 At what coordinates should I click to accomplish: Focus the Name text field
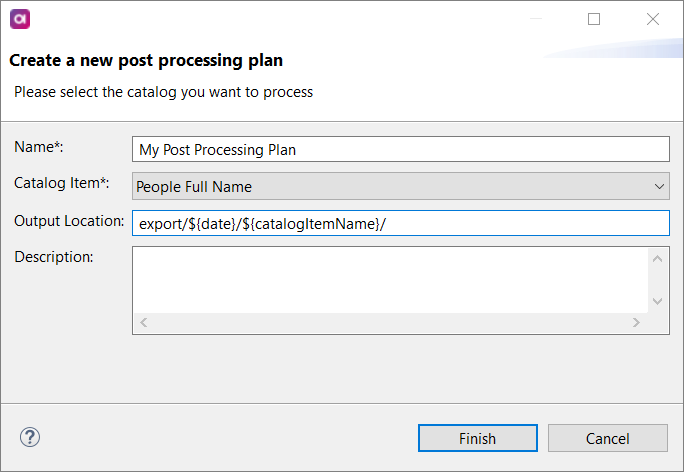point(400,149)
